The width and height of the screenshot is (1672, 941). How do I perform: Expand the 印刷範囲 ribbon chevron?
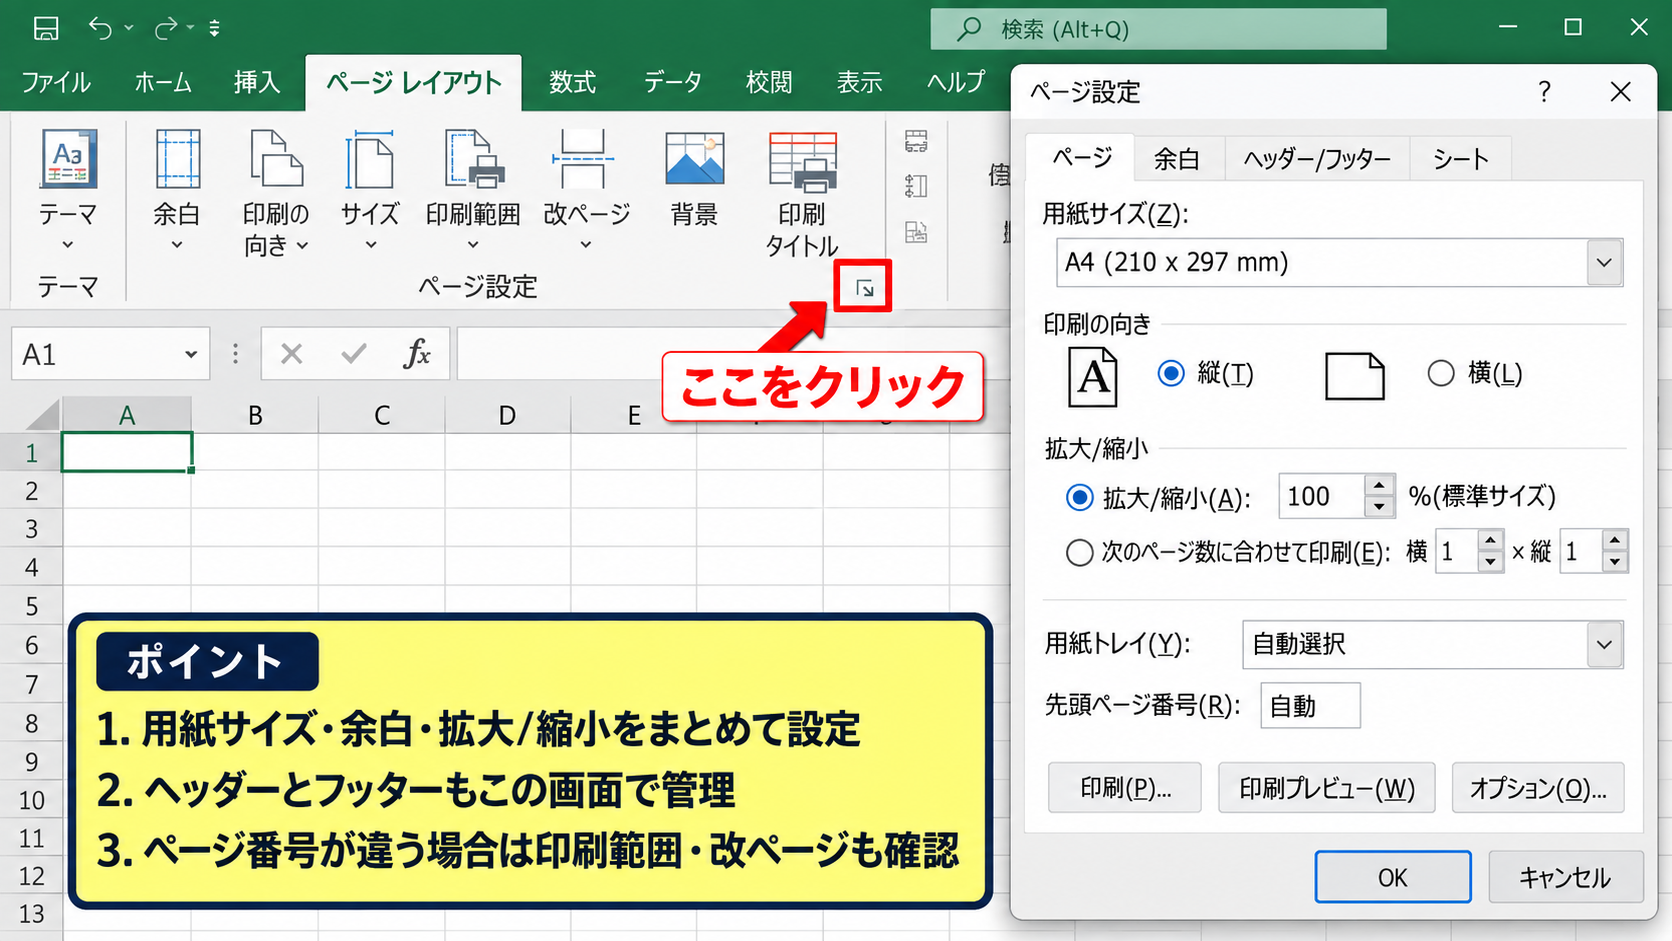tap(473, 245)
